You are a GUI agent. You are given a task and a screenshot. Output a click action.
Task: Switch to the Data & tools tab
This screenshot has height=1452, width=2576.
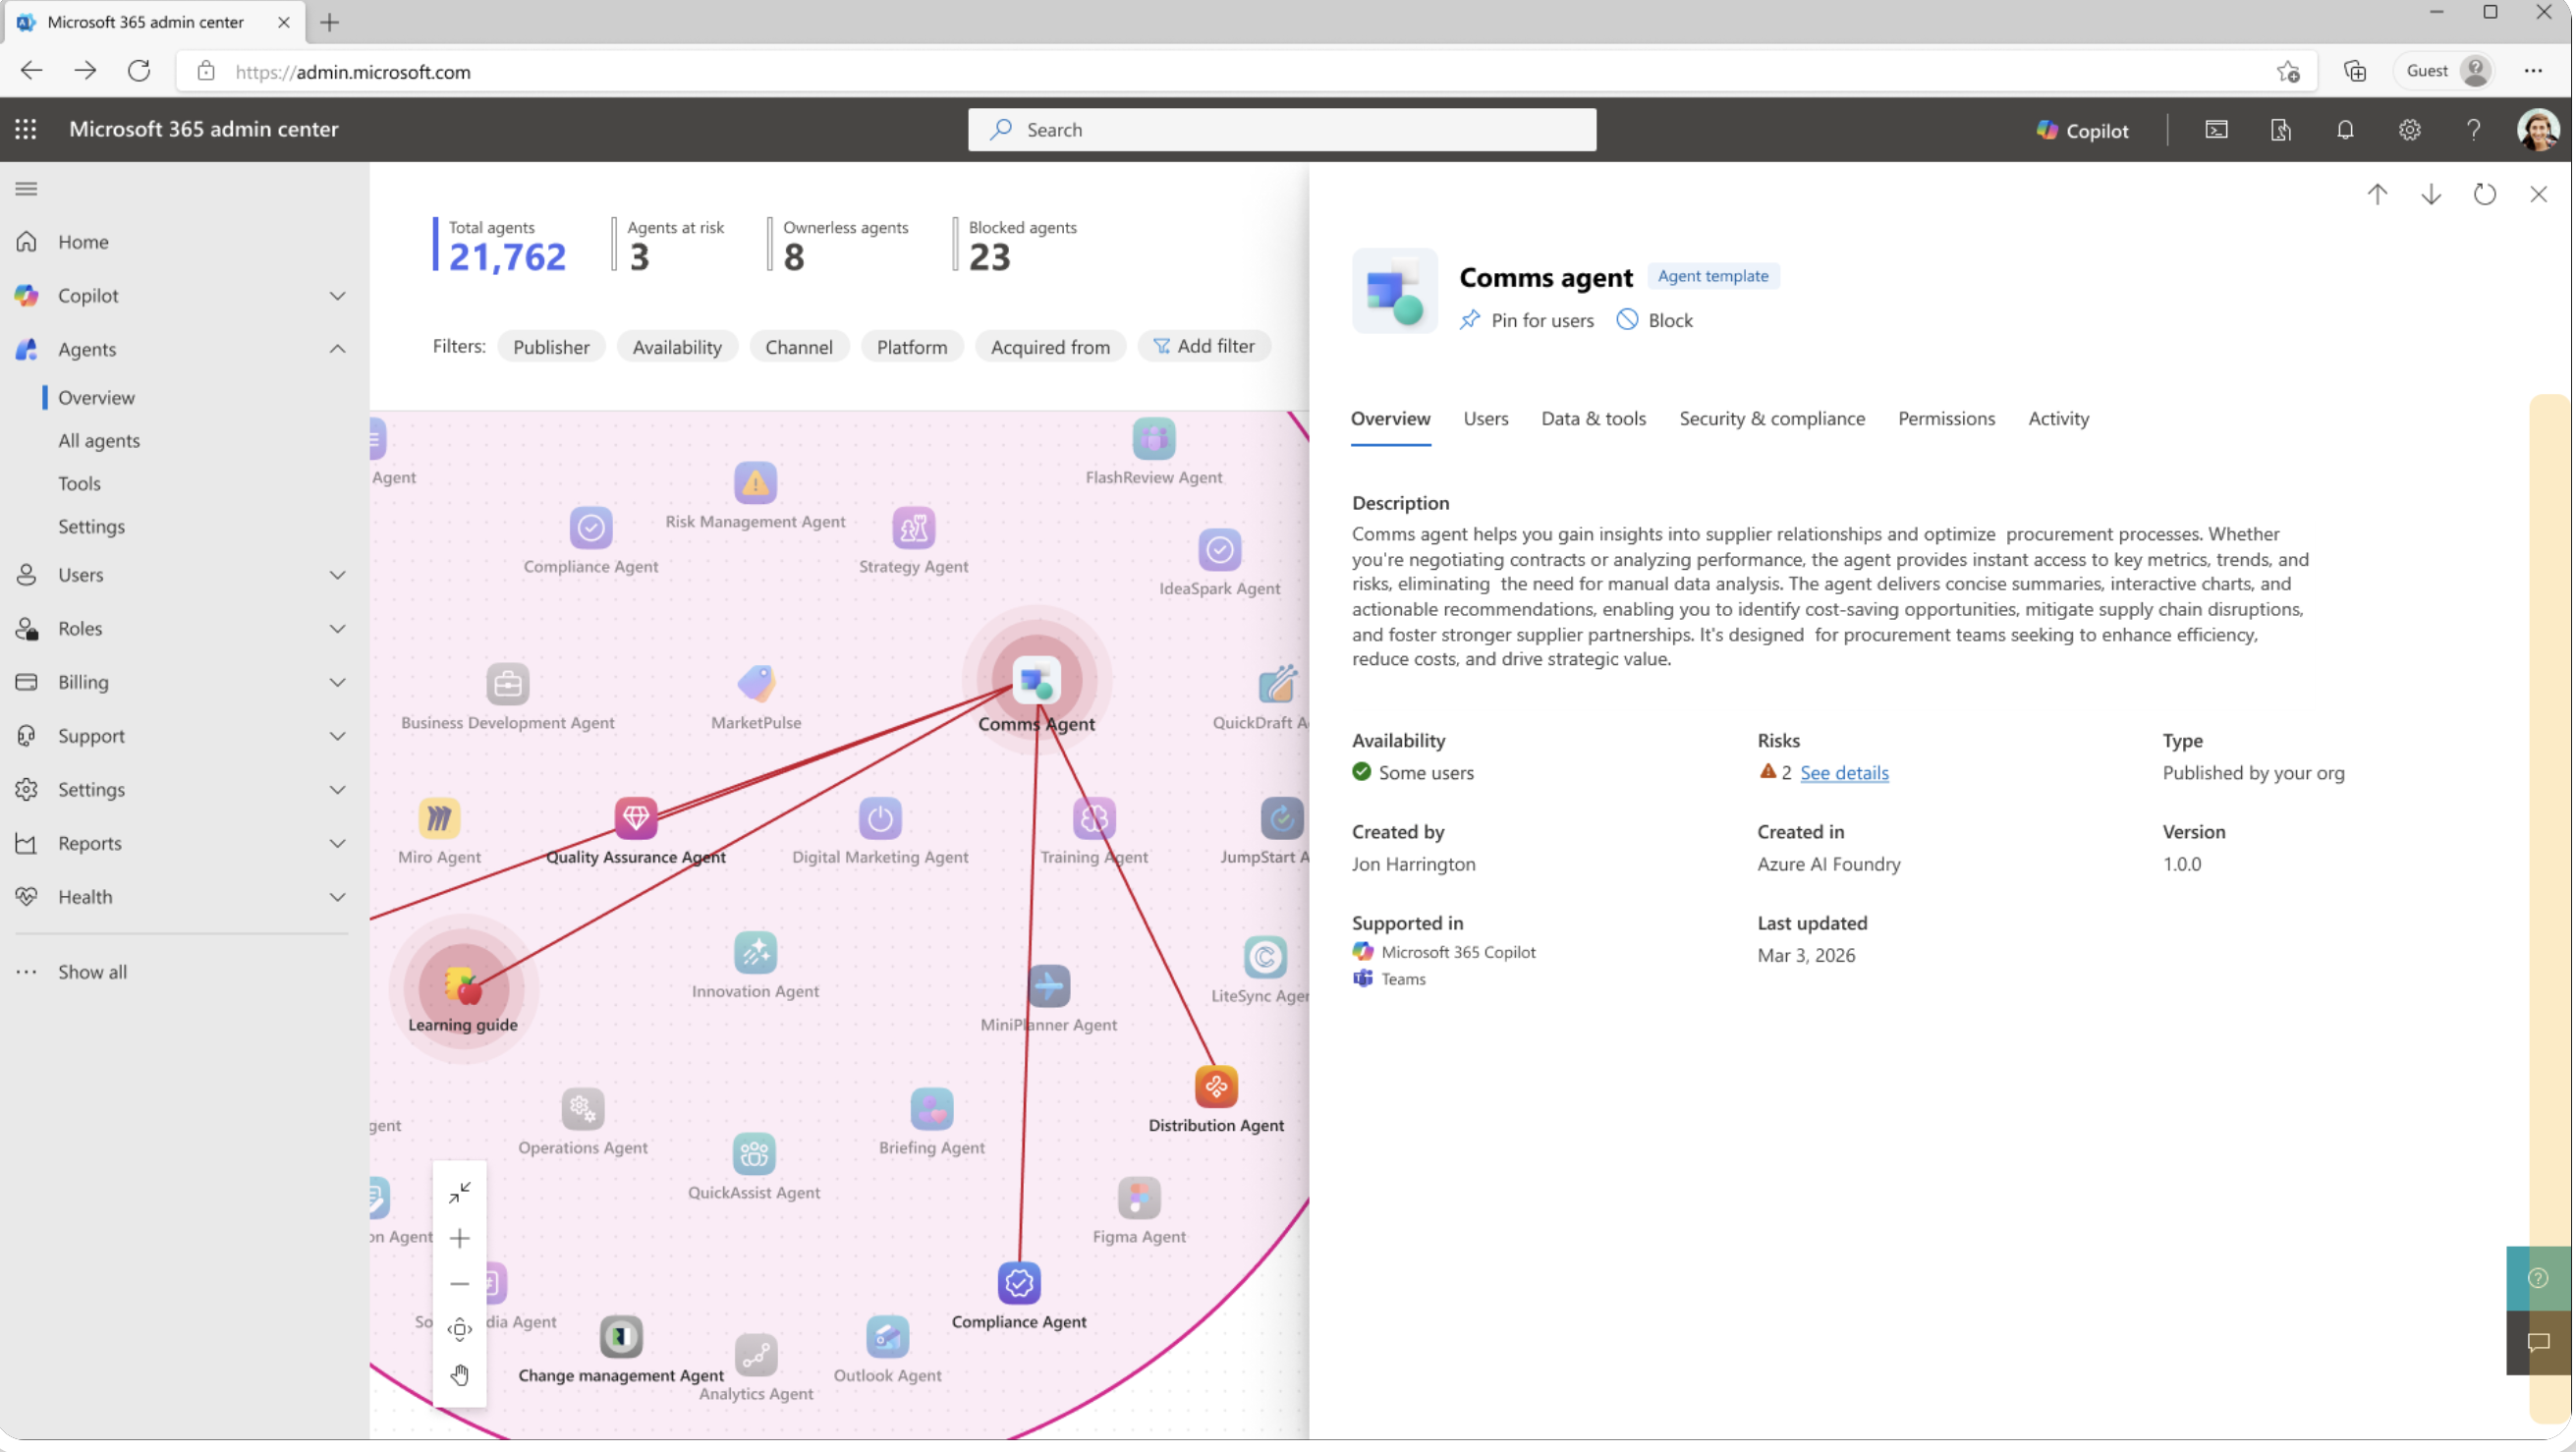pos(1593,419)
